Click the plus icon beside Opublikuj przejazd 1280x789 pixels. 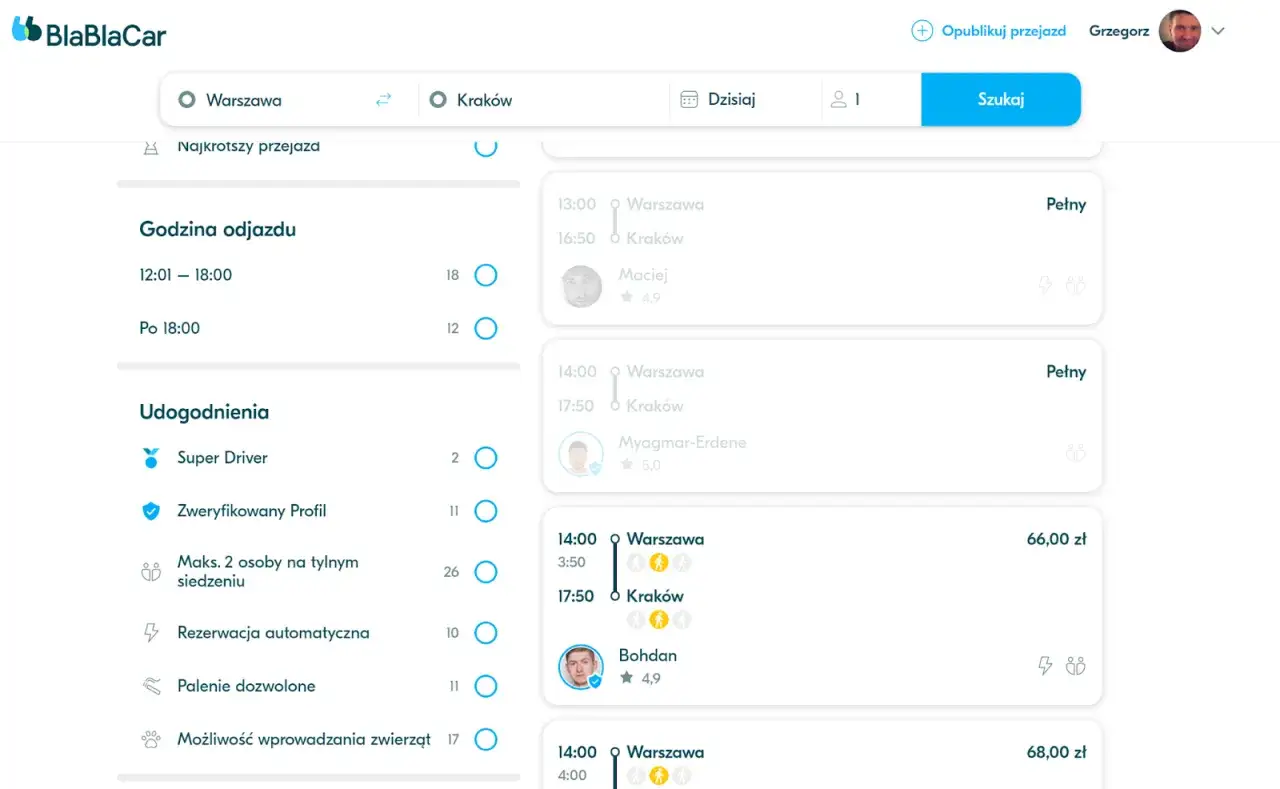[x=921, y=31]
